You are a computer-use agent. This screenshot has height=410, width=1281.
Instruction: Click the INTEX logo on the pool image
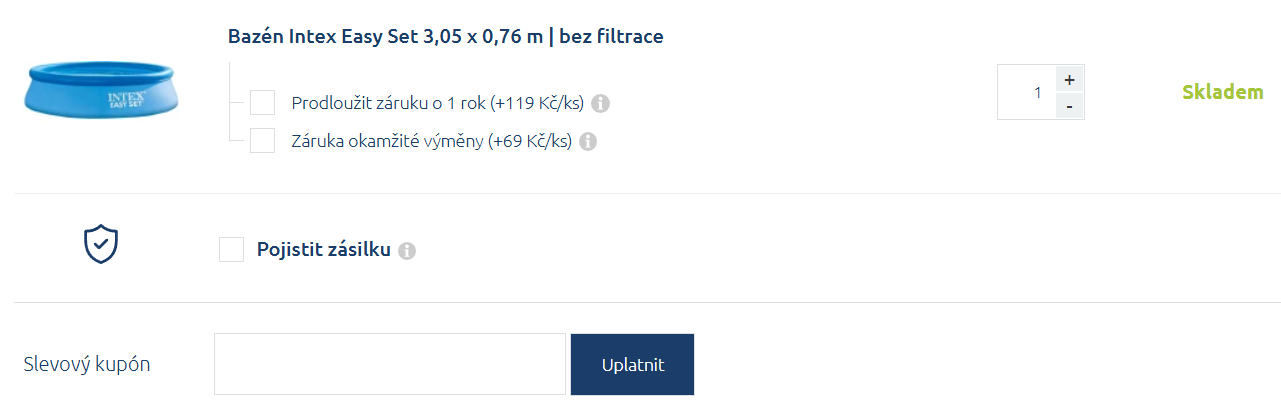127,99
